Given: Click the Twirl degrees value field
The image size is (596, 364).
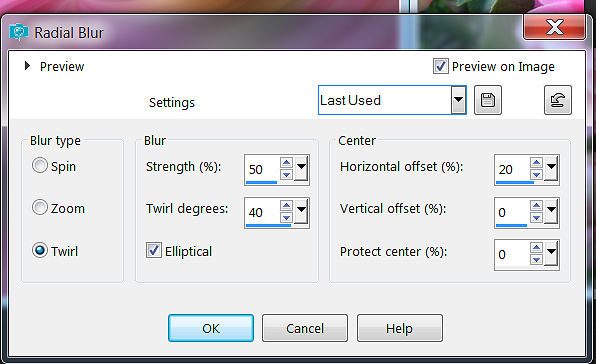Looking at the screenshot, I should [263, 212].
